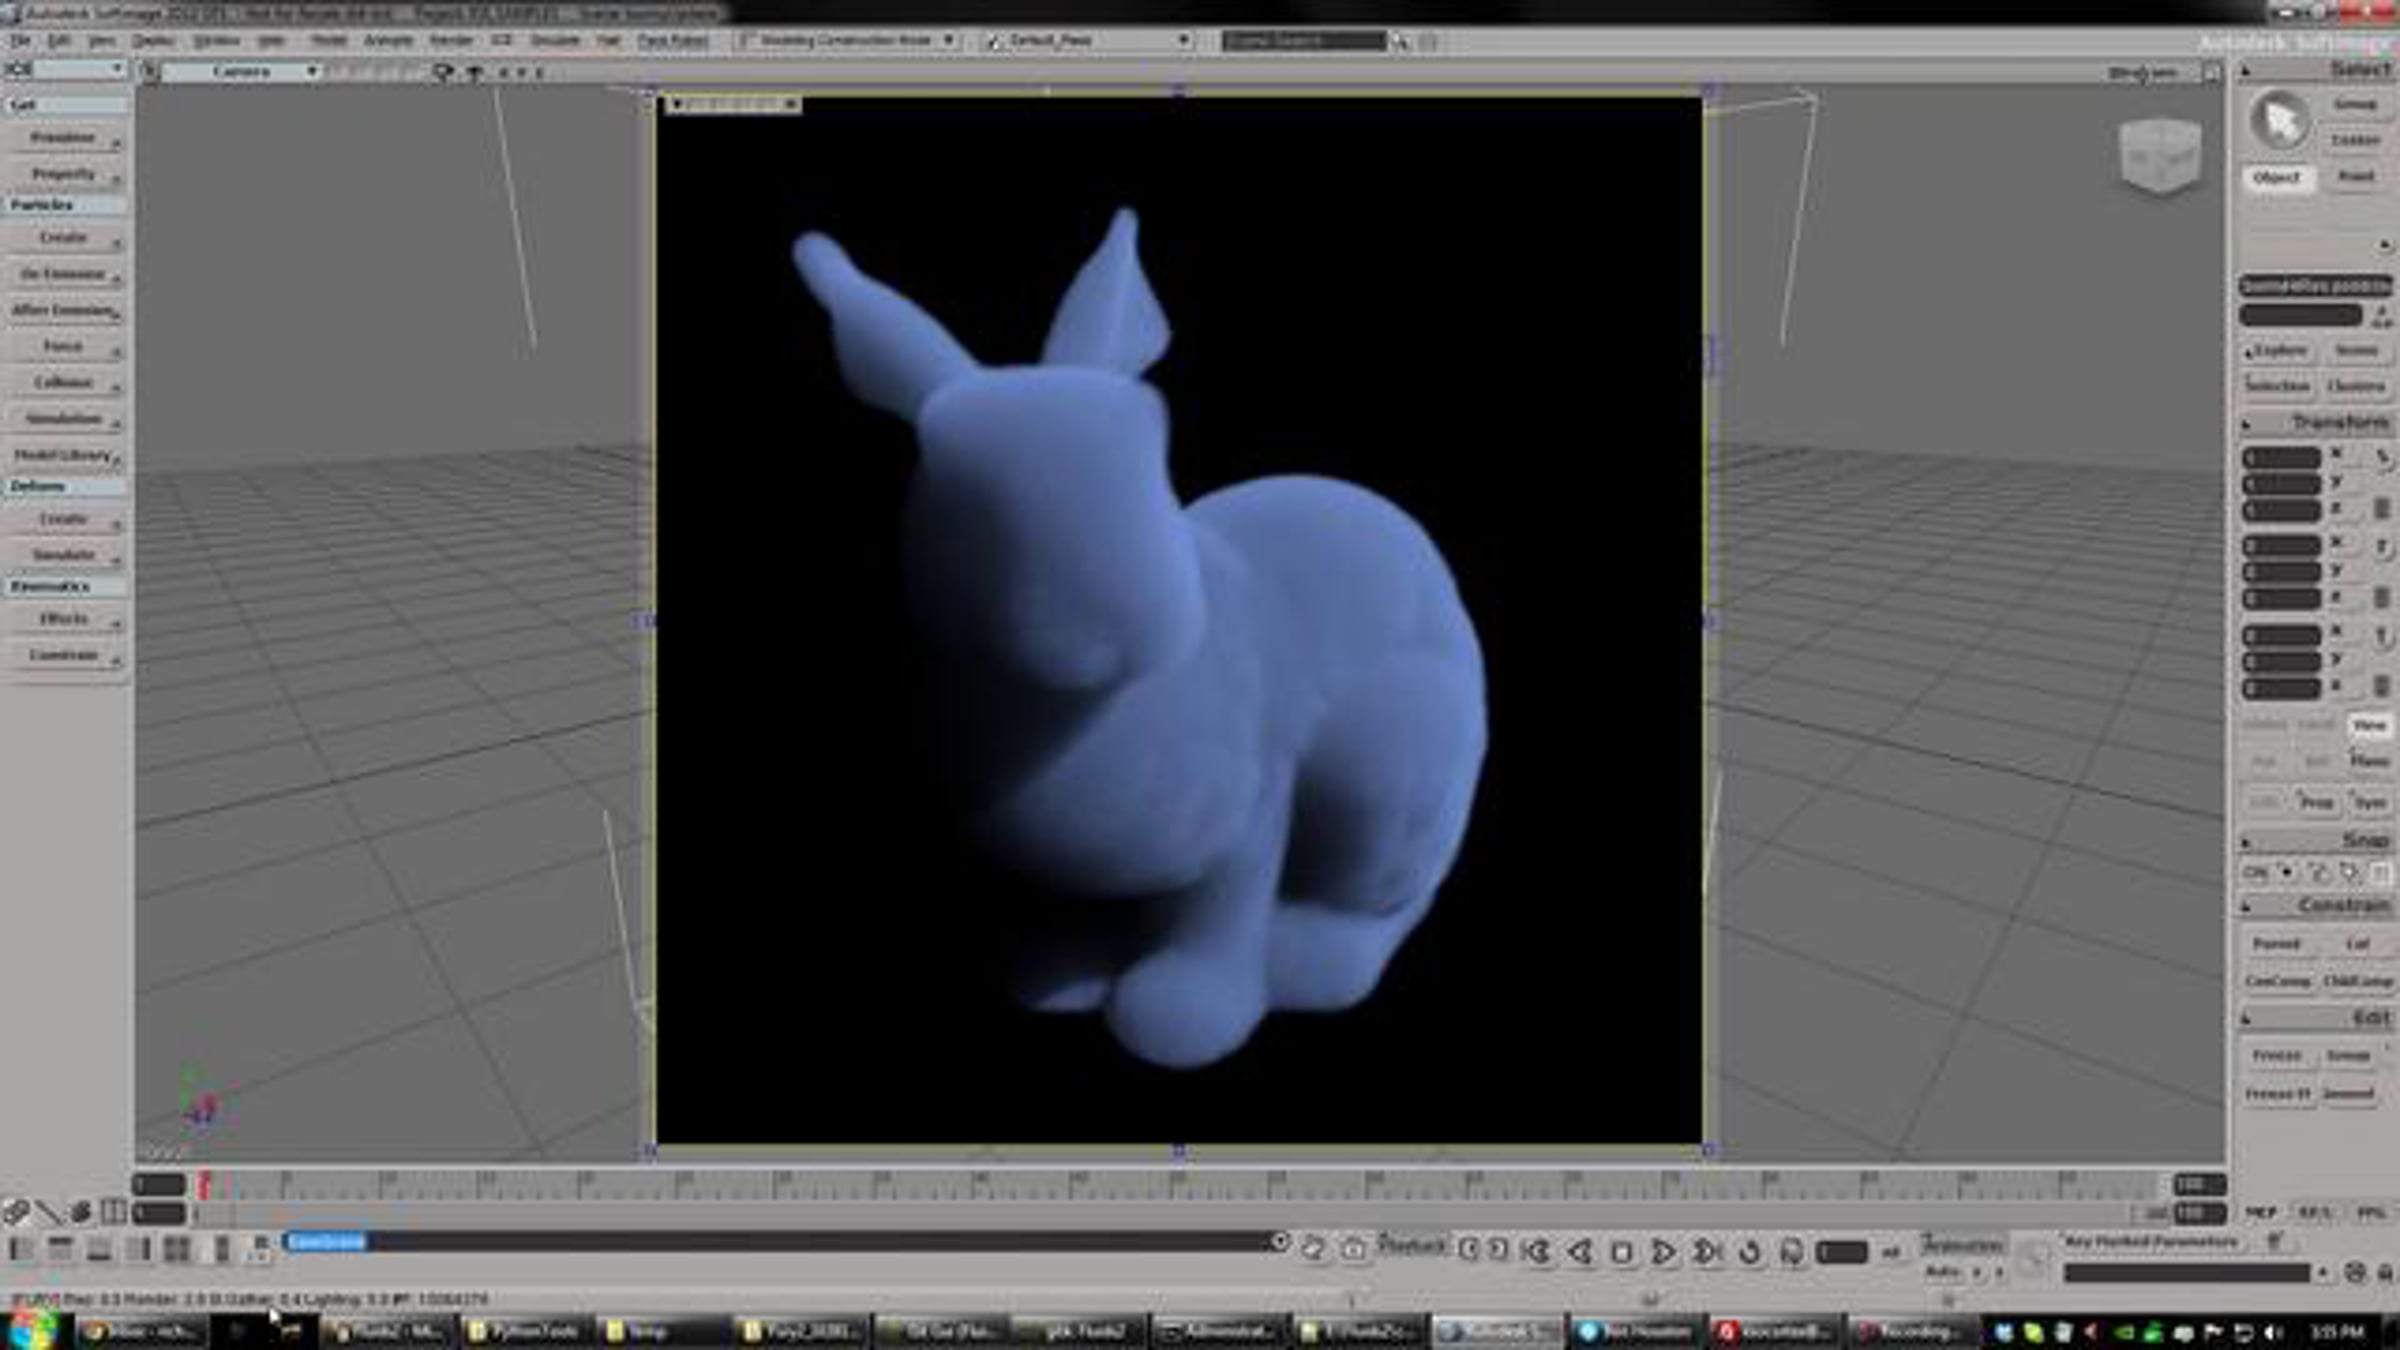Open the ICE toolbar dropdown
Viewport: 2400px width, 1350px height.
click(64, 69)
